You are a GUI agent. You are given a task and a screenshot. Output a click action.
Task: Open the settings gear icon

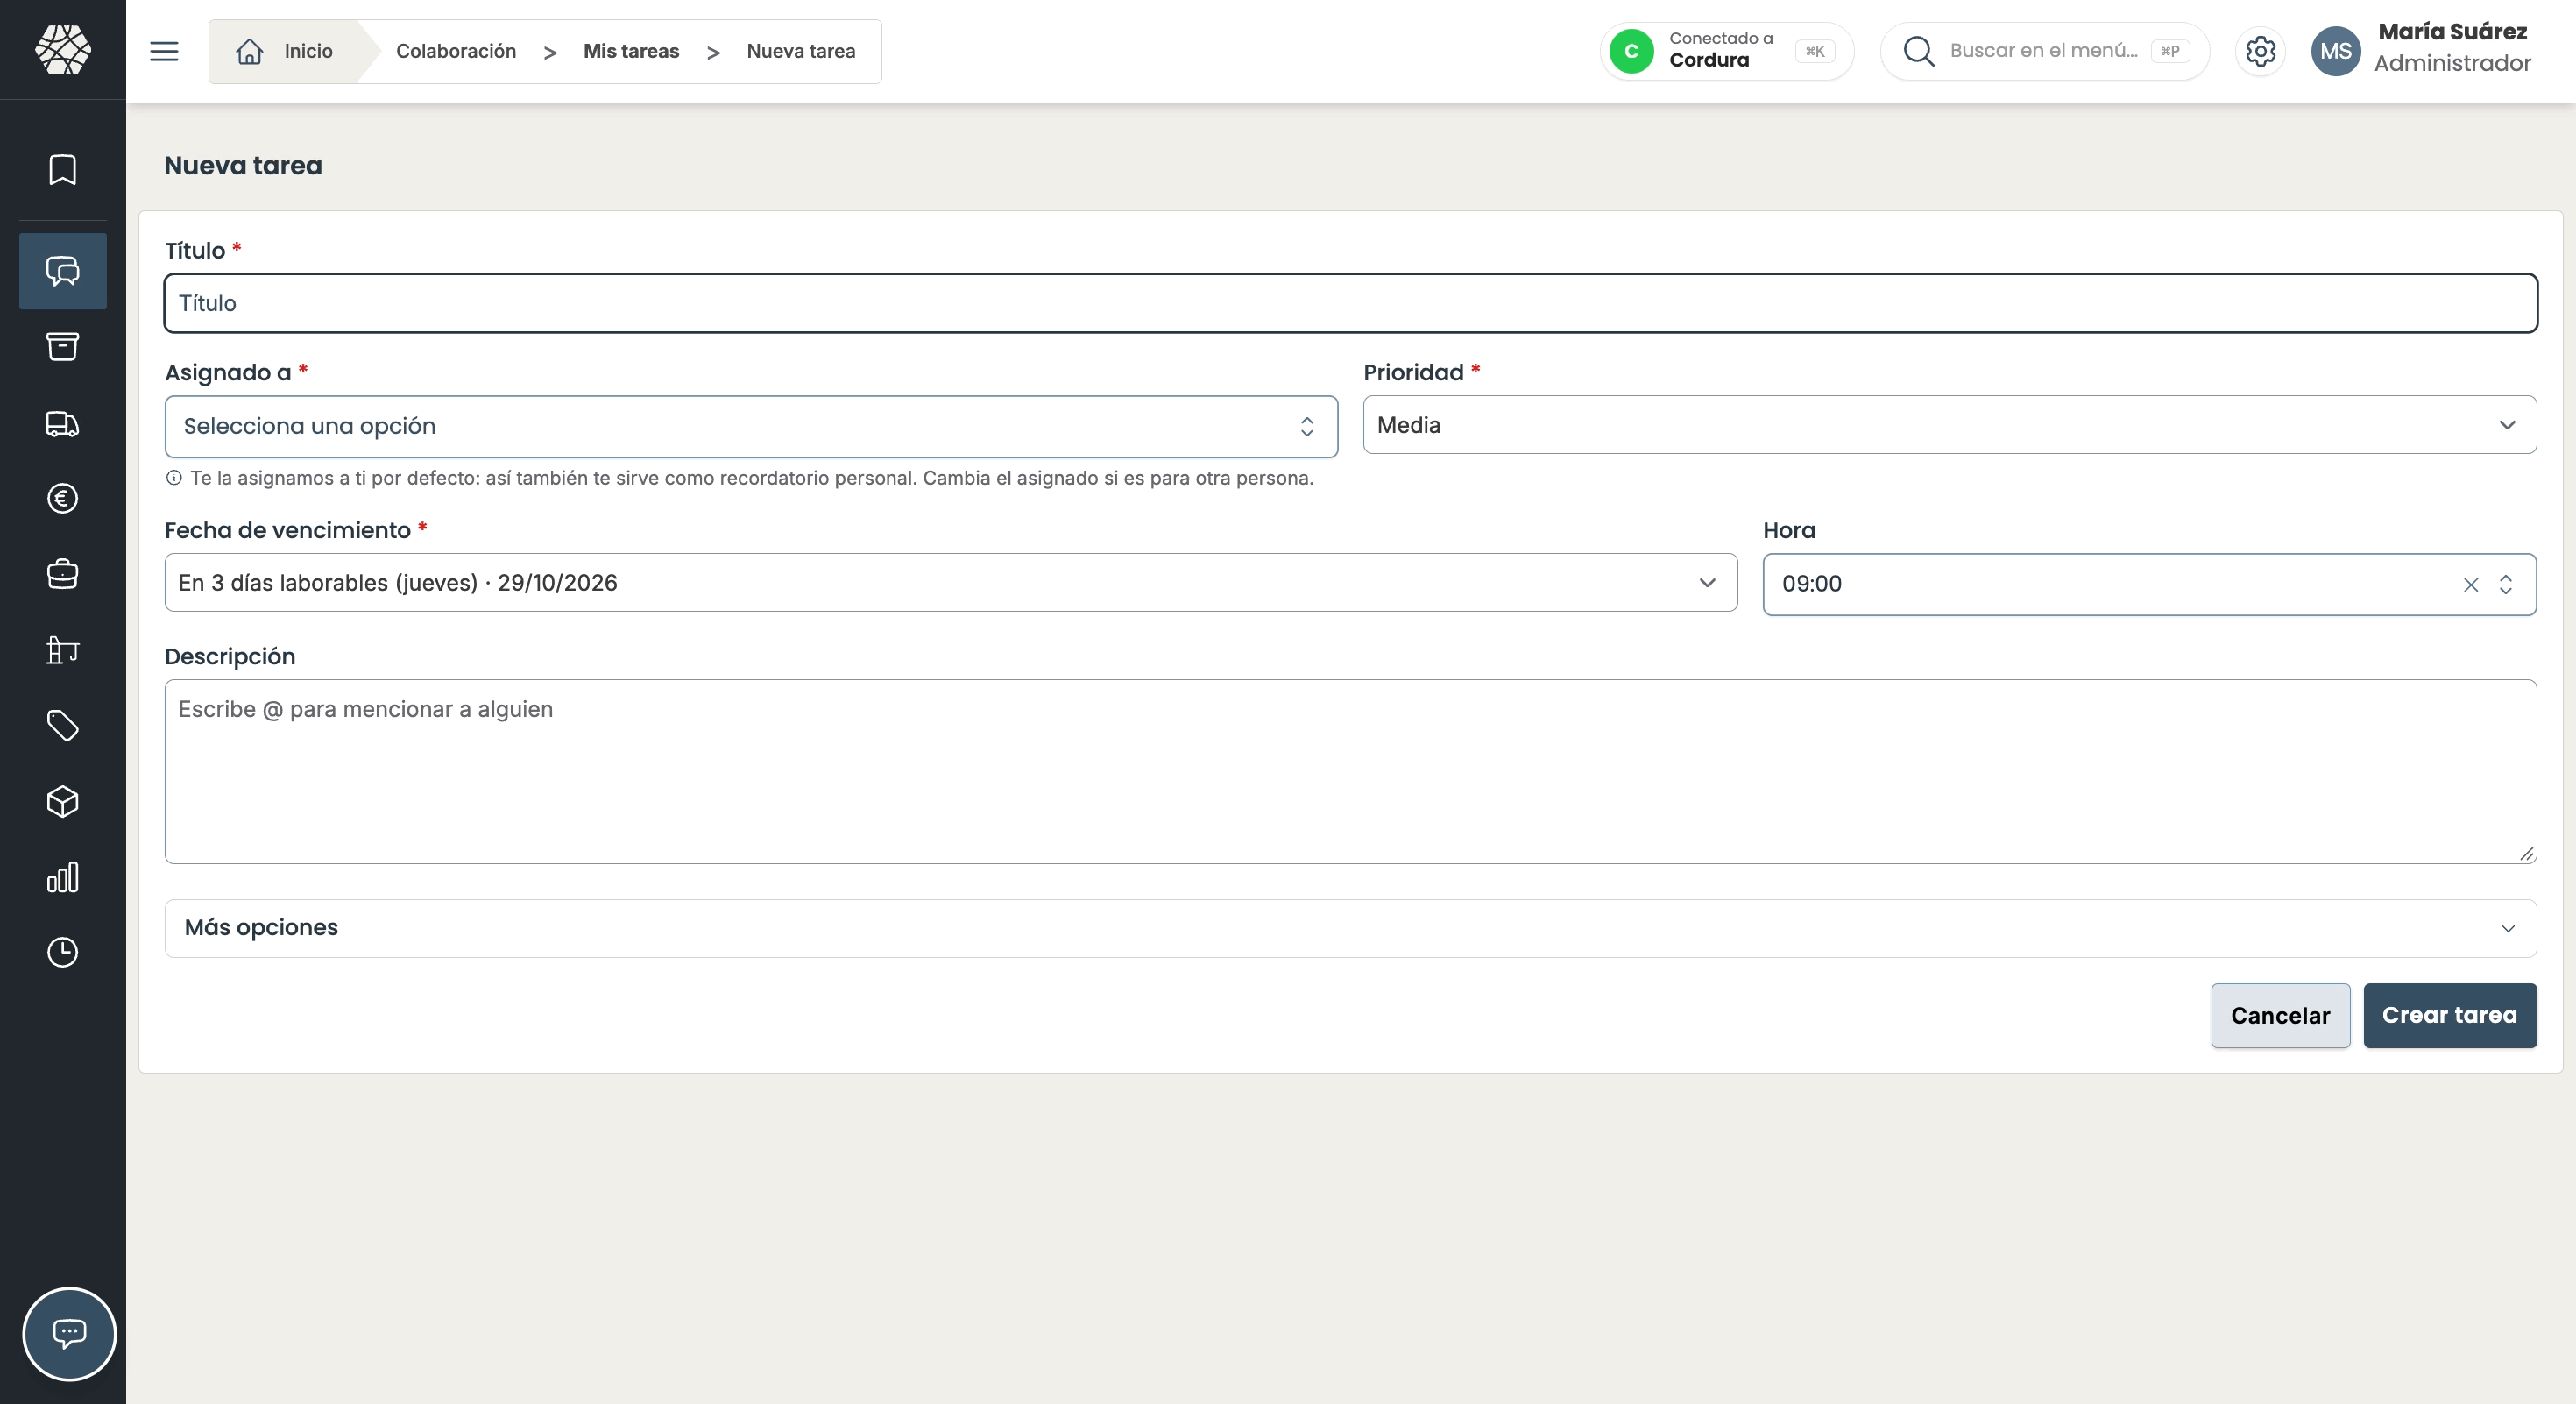point(2260,51)
